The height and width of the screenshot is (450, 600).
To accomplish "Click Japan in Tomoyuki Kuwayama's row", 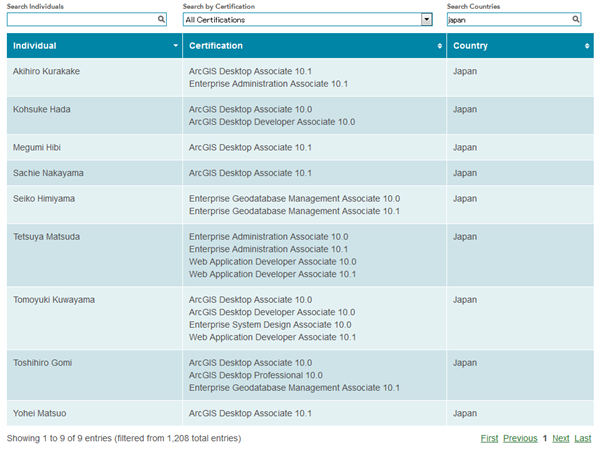I will click(465, 300).
